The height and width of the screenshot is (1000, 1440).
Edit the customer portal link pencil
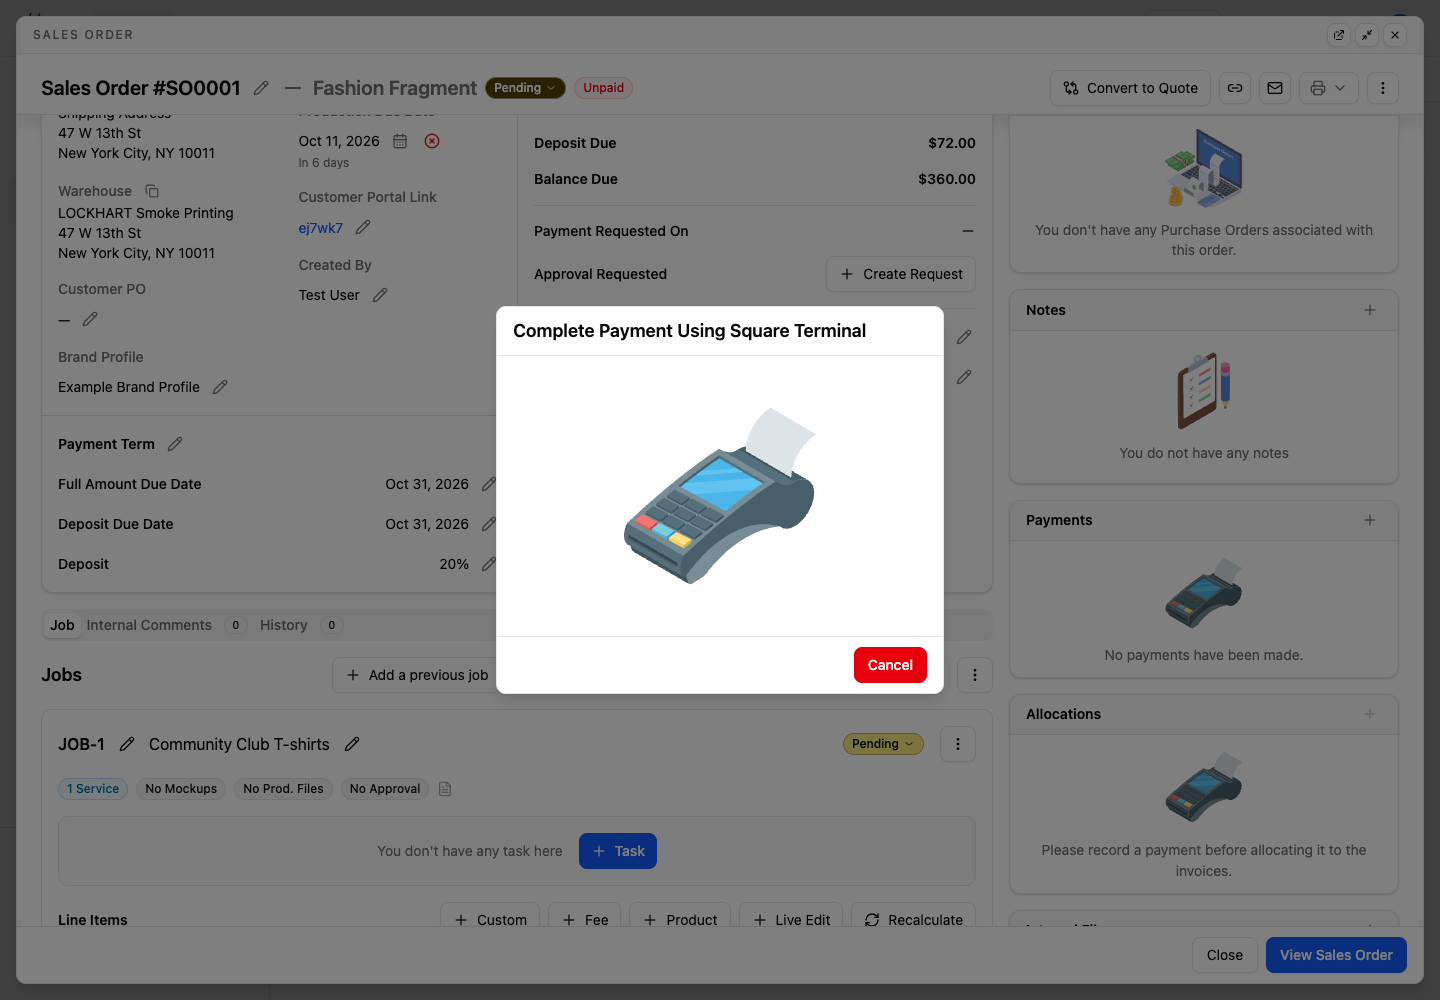(x=363, y=227)
